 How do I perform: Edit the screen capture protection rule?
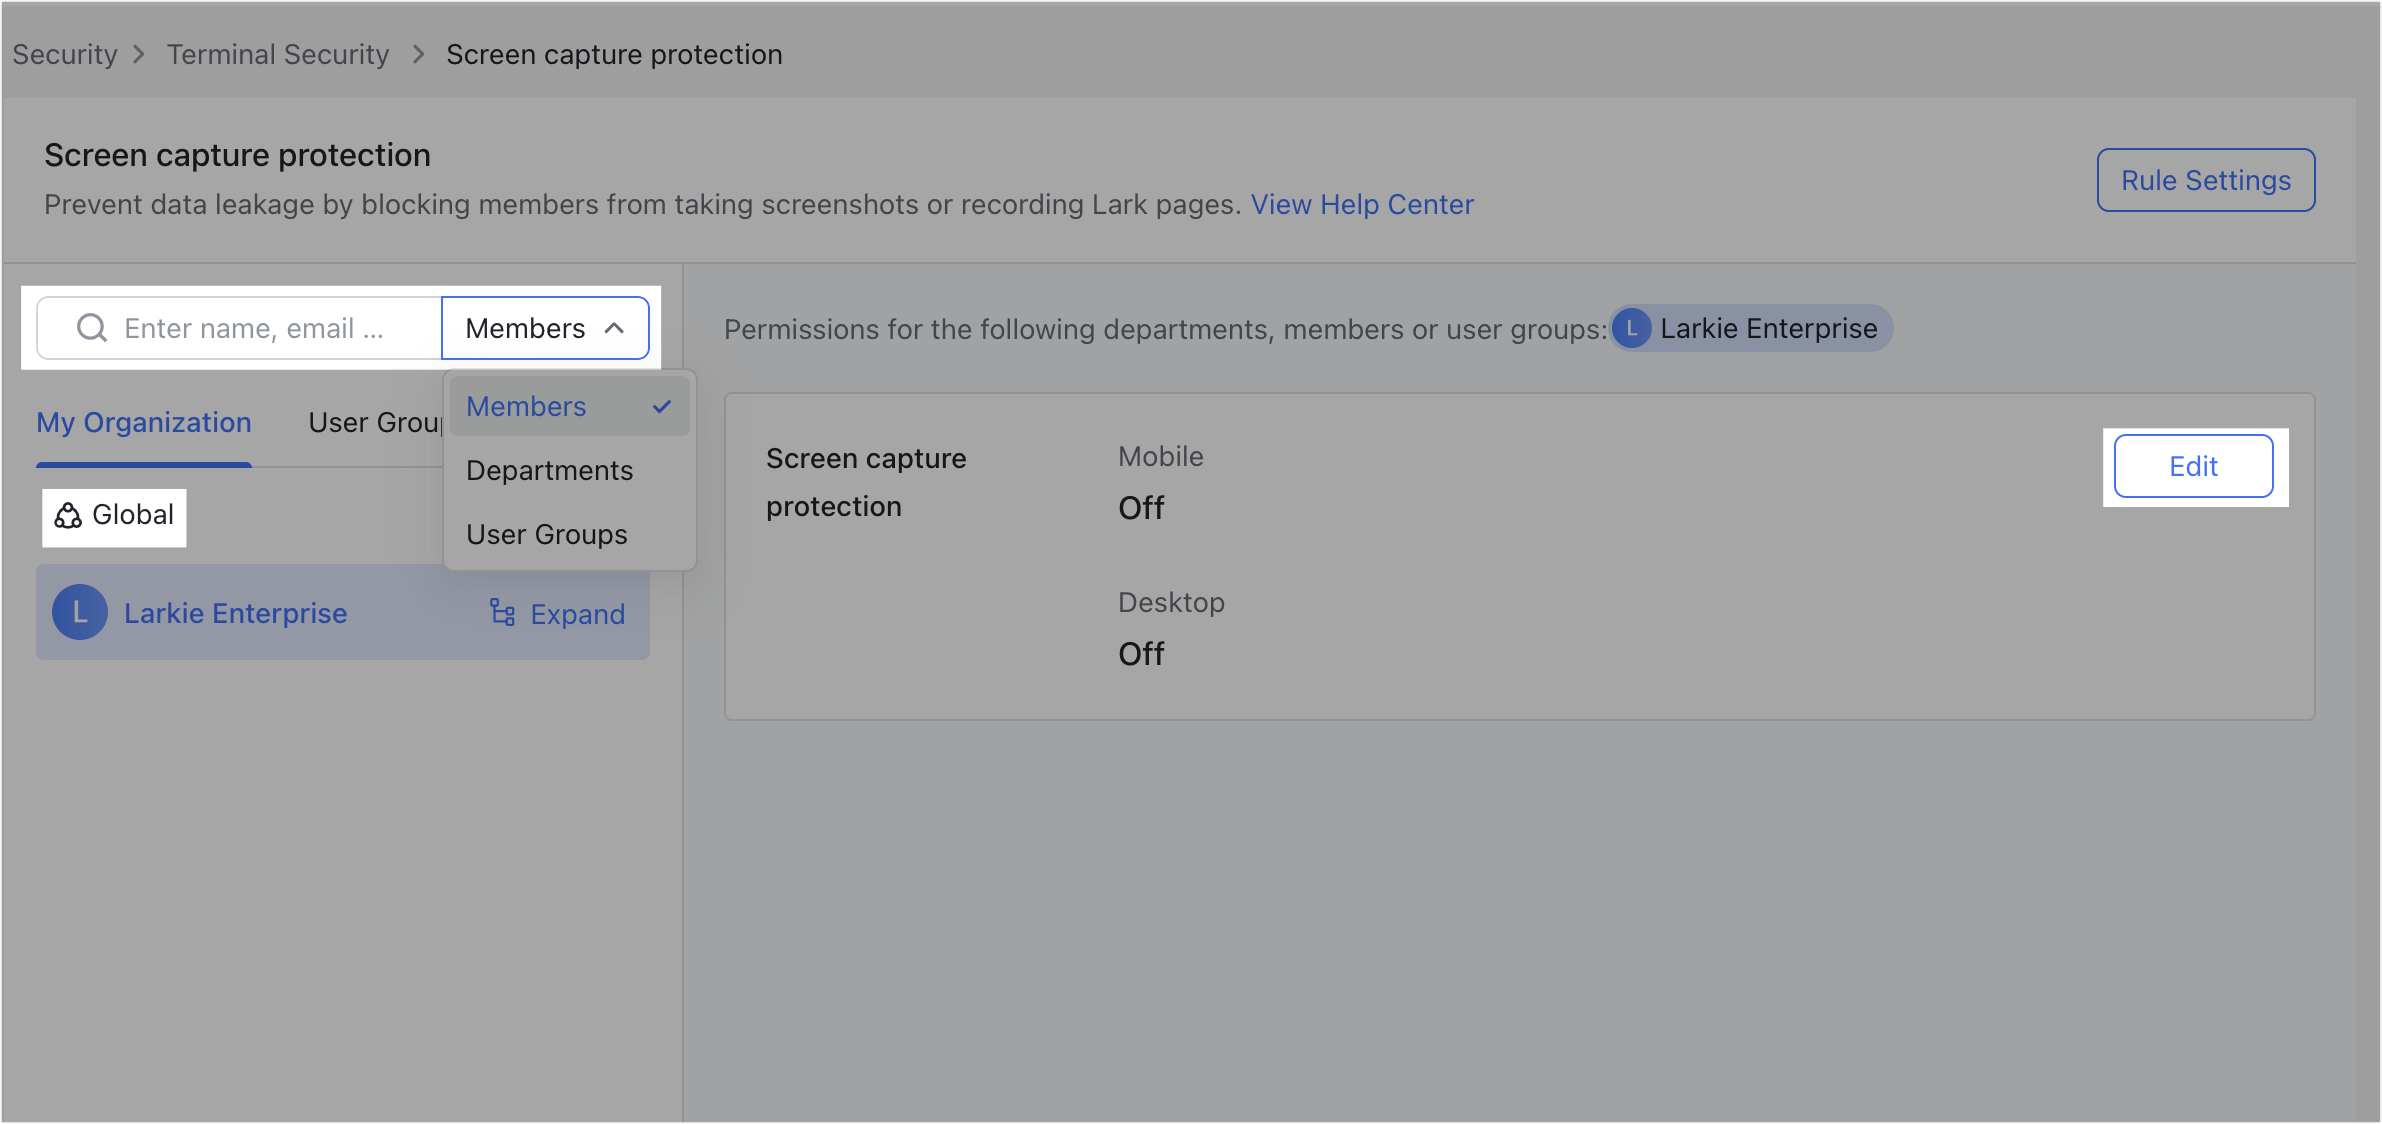tap(2193, 466)
